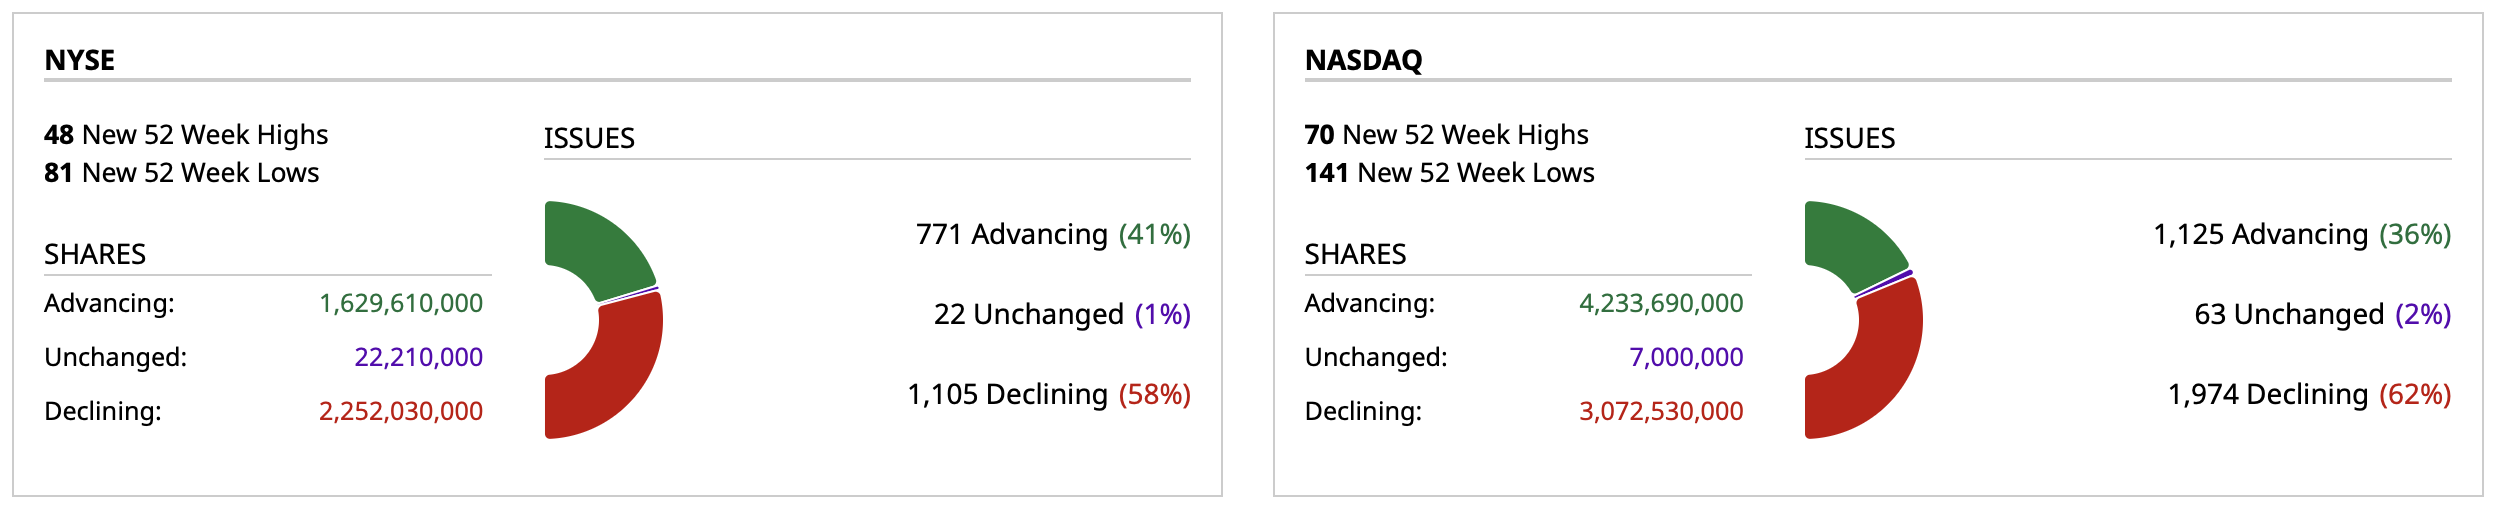
Task: Click NASDAQ 70 New 52 Week Highs
Action: coord(1446,135)
